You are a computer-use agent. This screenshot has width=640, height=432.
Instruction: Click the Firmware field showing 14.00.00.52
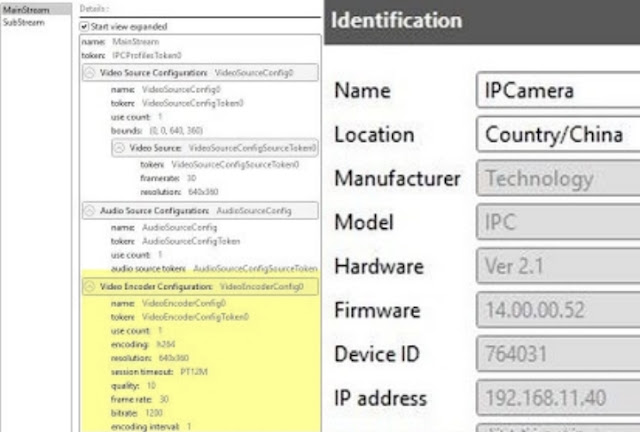click(558, 310)
